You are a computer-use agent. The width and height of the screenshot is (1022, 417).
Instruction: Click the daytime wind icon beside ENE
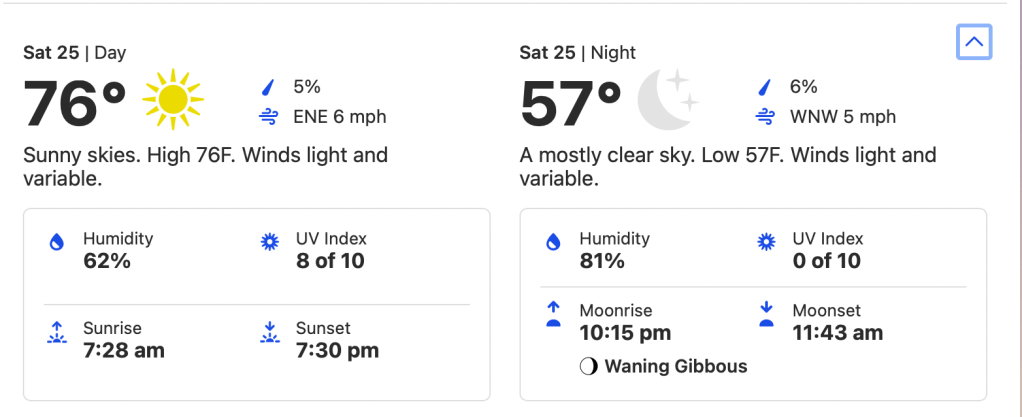click(x=268, y=117)
